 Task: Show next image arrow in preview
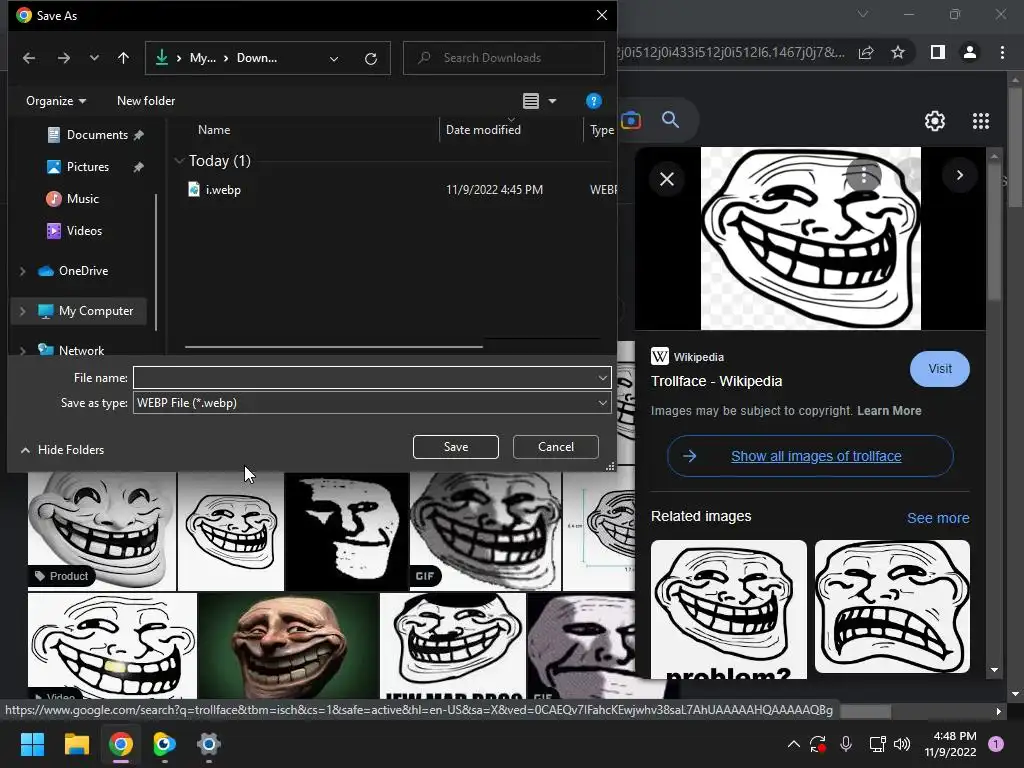tap(959, 175)
